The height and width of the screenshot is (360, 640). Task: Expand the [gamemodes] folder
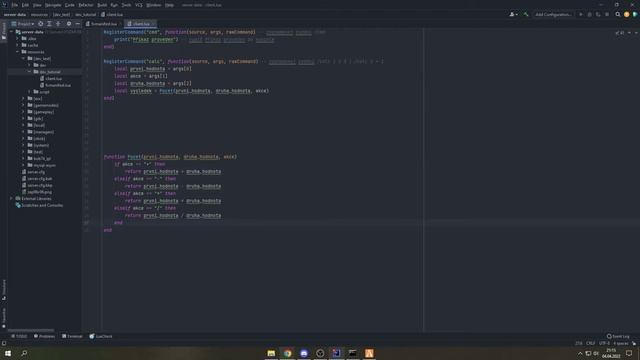[23, 105]
